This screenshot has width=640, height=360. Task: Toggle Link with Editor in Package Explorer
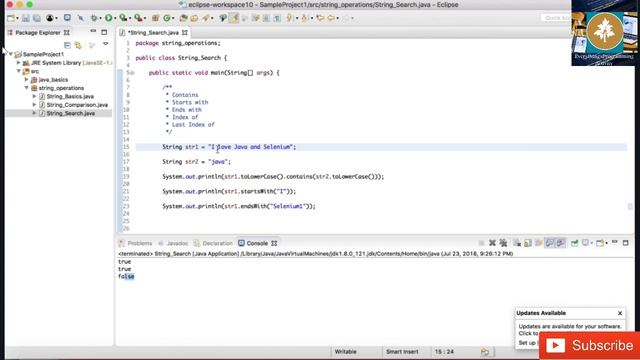[78, 45]
